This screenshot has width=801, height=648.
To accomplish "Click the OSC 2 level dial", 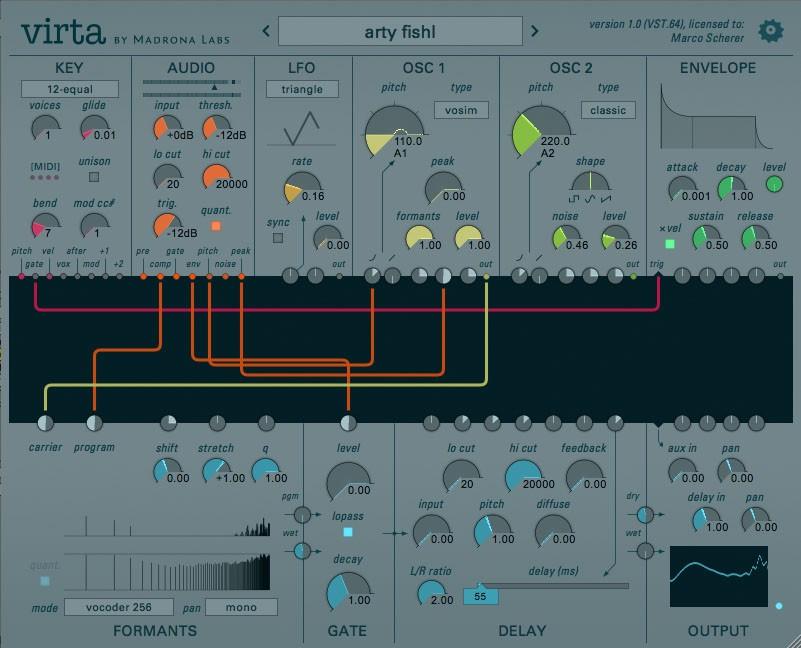I will tap(615, 238).
